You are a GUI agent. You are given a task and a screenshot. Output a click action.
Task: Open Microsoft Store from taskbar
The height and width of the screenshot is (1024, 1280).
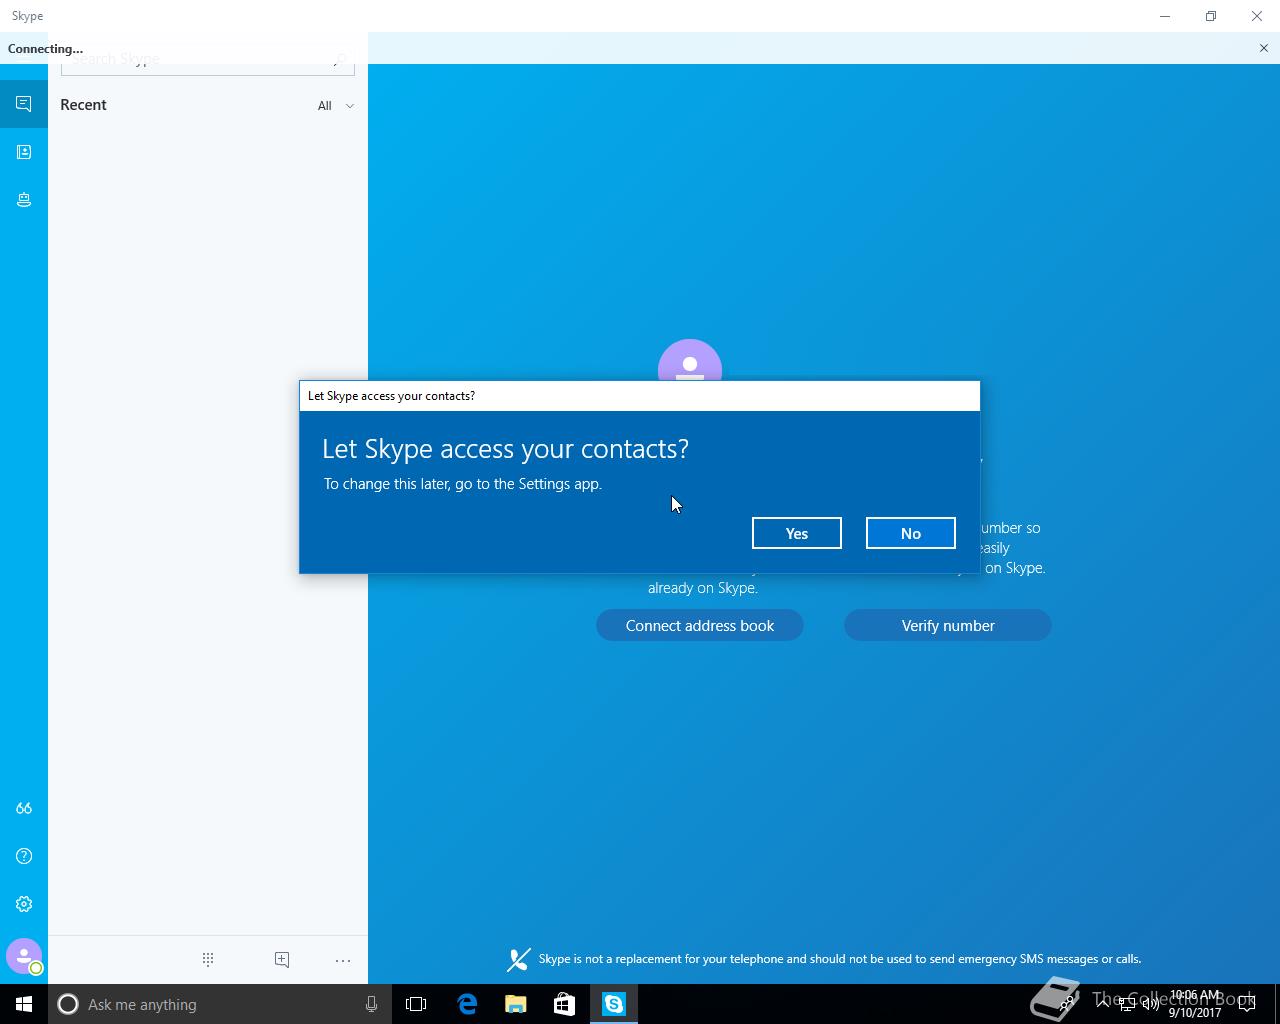[565, 1004]
